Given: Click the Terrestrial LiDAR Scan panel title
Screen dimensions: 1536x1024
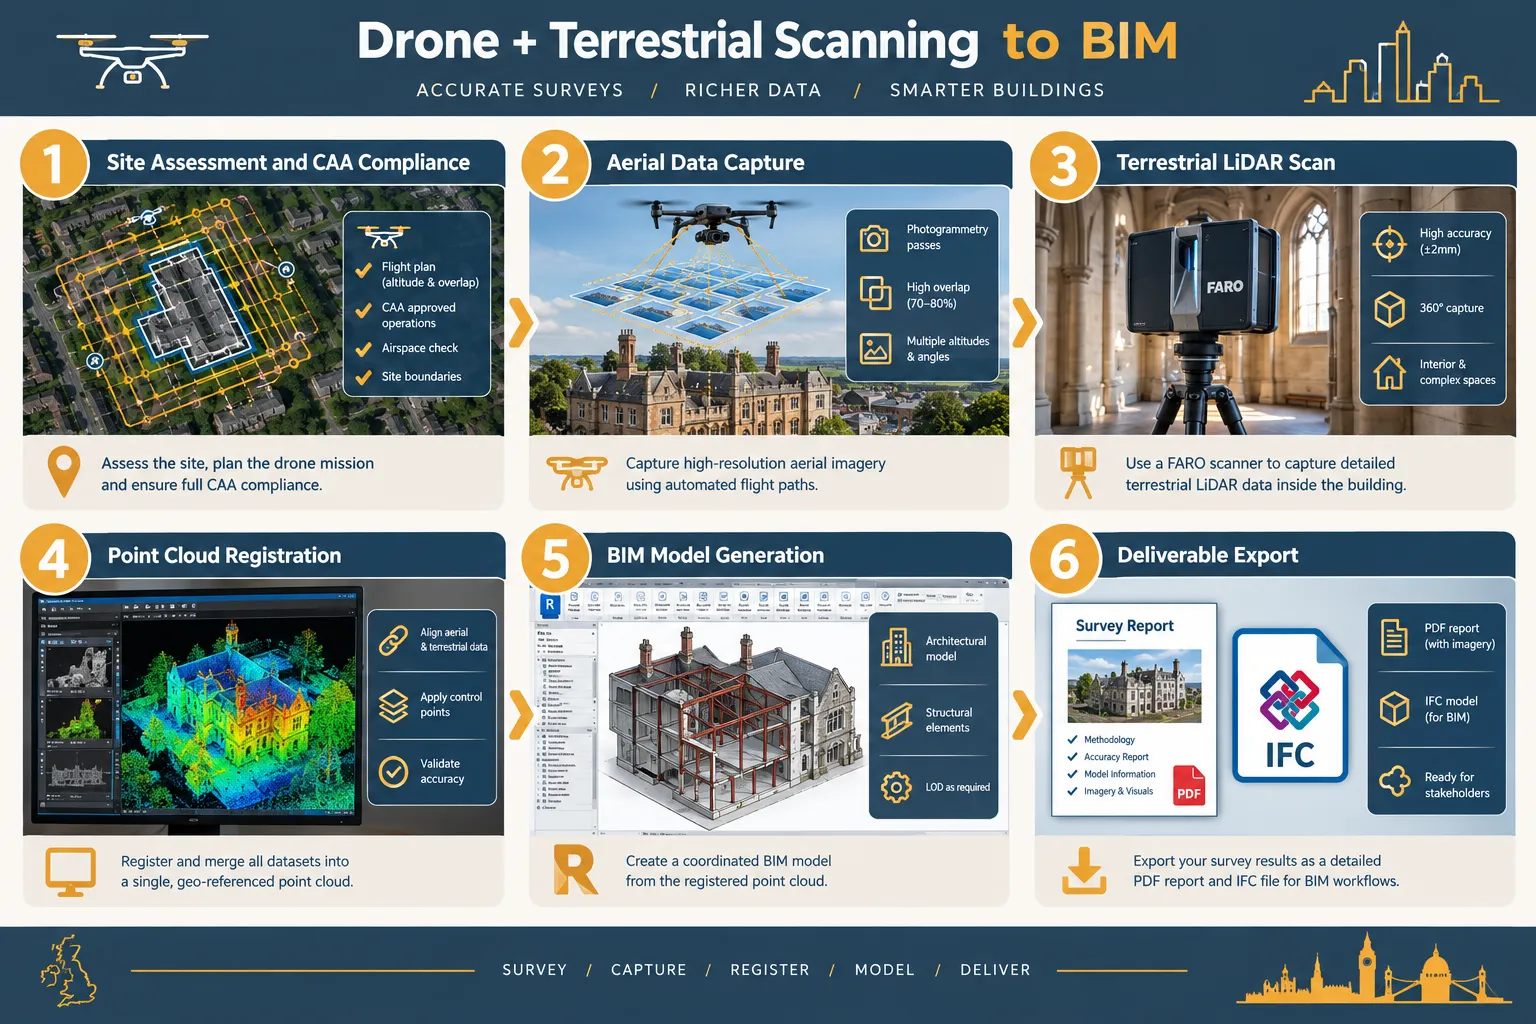Looking at the screenshot, I should click(x=1225, y=162).
